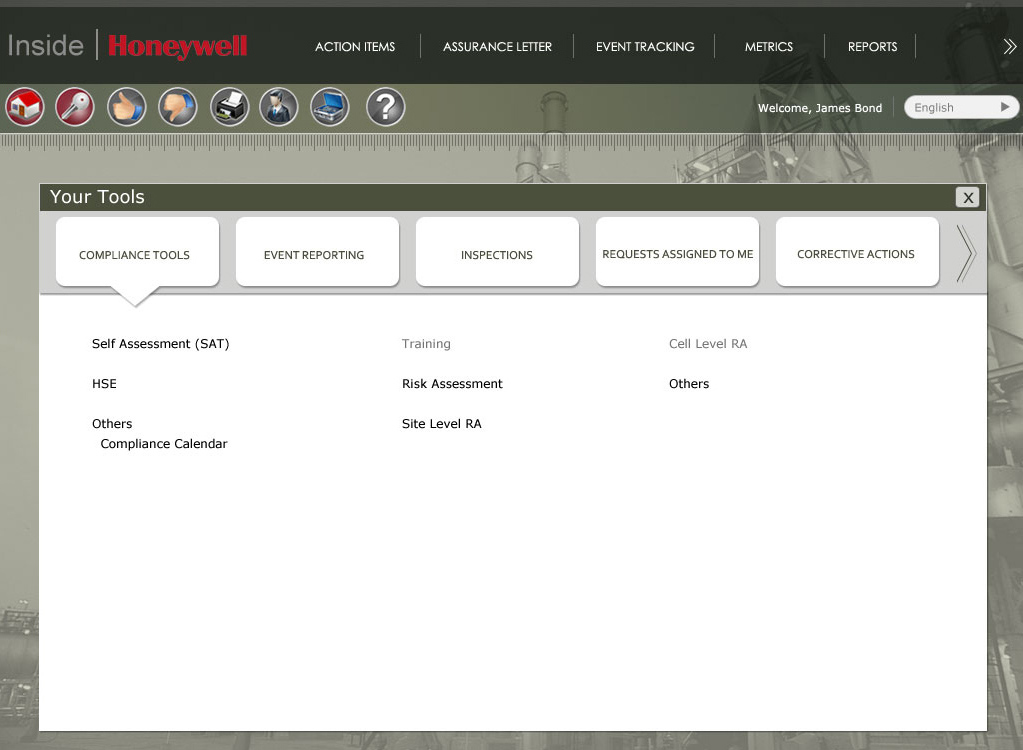Screen dimensions: 1023x750
Task: Click the printer icon
Action: (230, 107)
